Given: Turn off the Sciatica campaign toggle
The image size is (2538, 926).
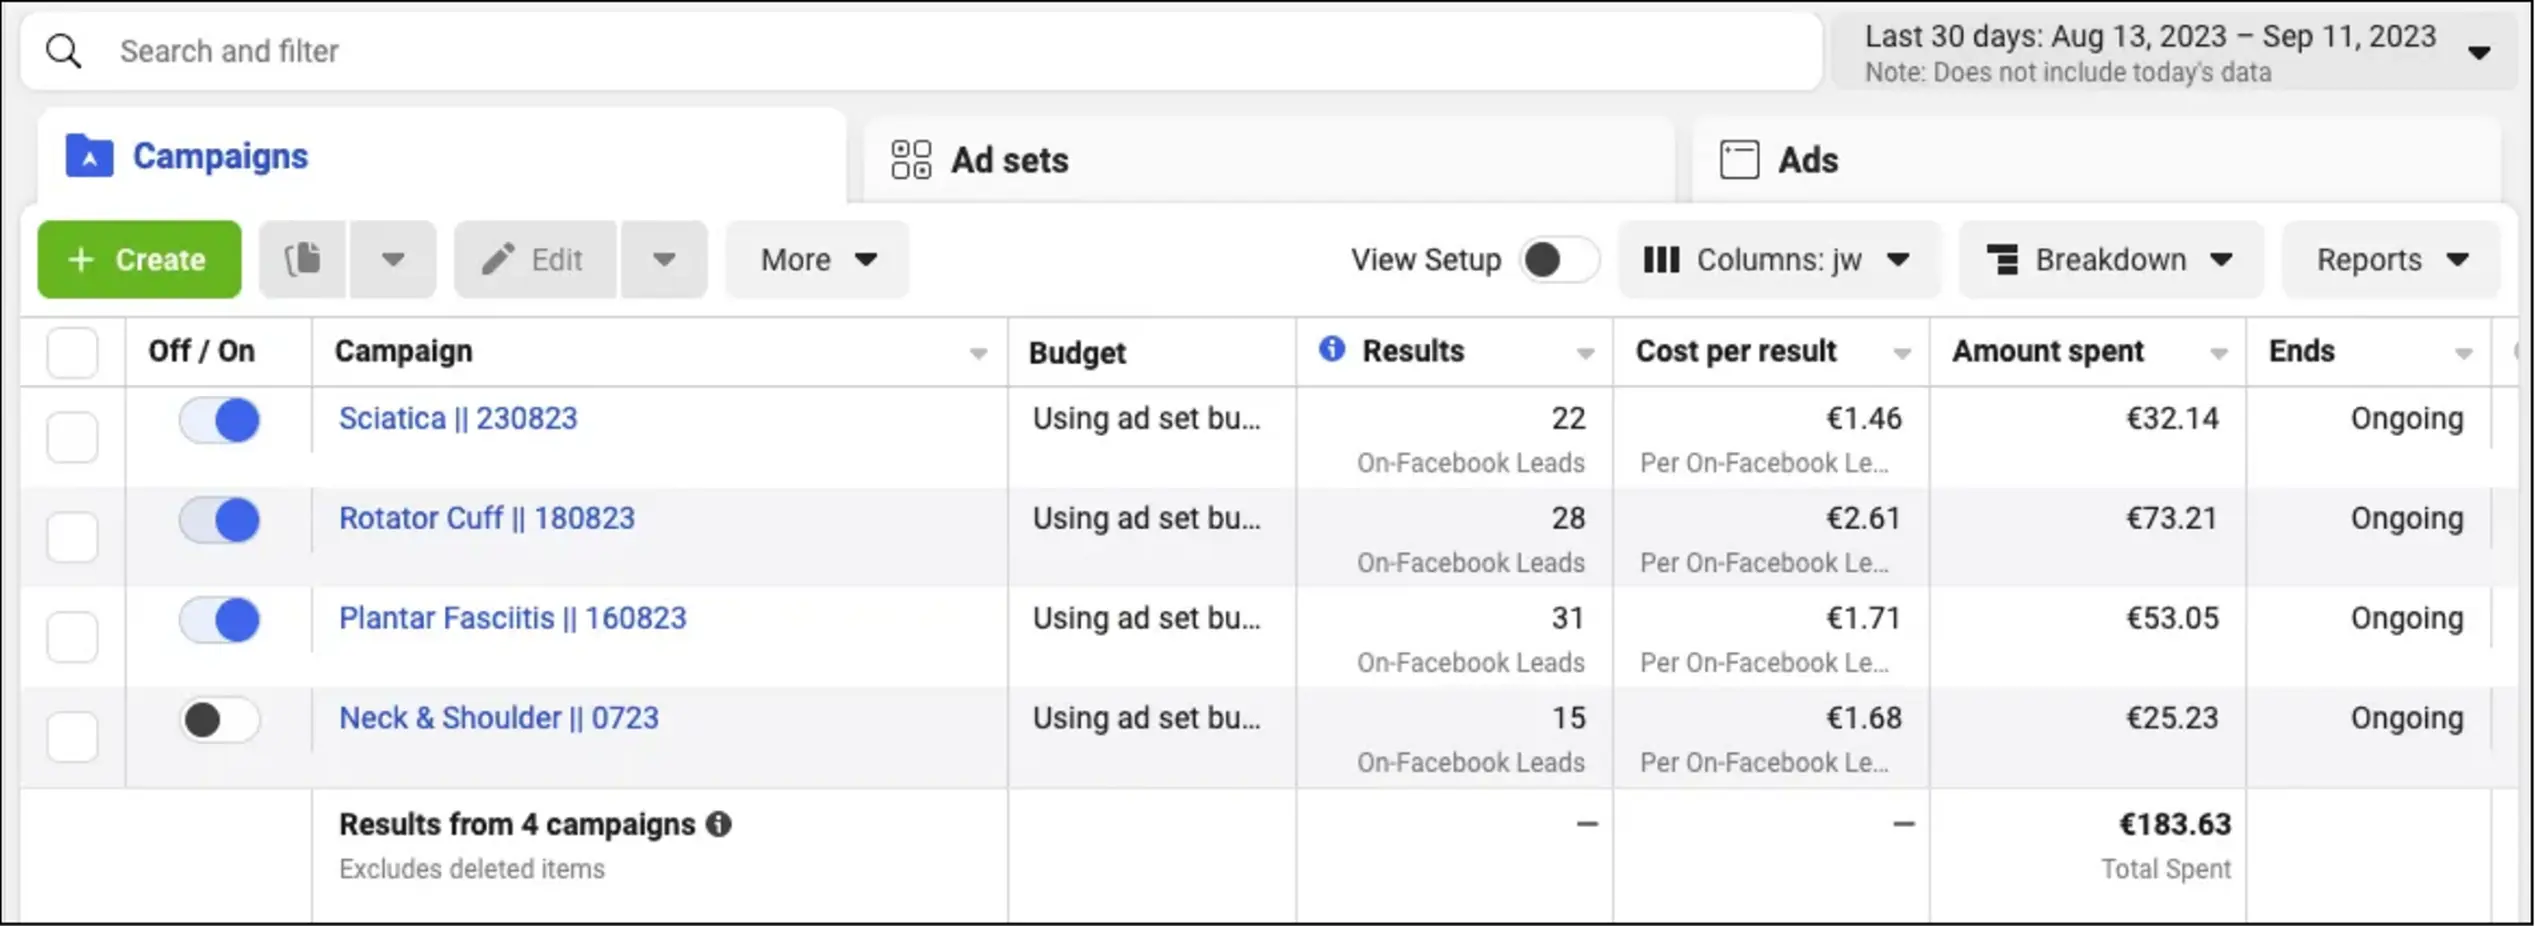Looking at the screenshot, I should 219,420.
